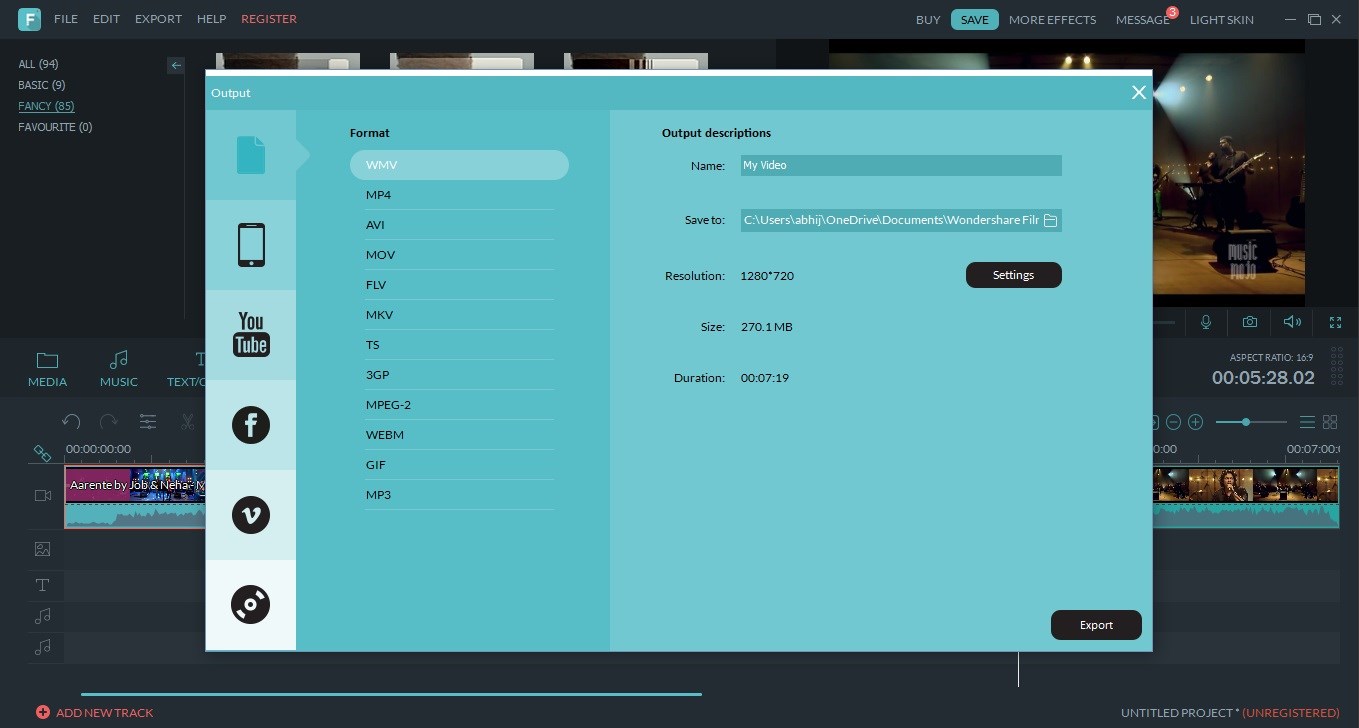Screen dimensions: 1359x728
Task: Choose the Facebook upload option
Action: coord(251,424)
